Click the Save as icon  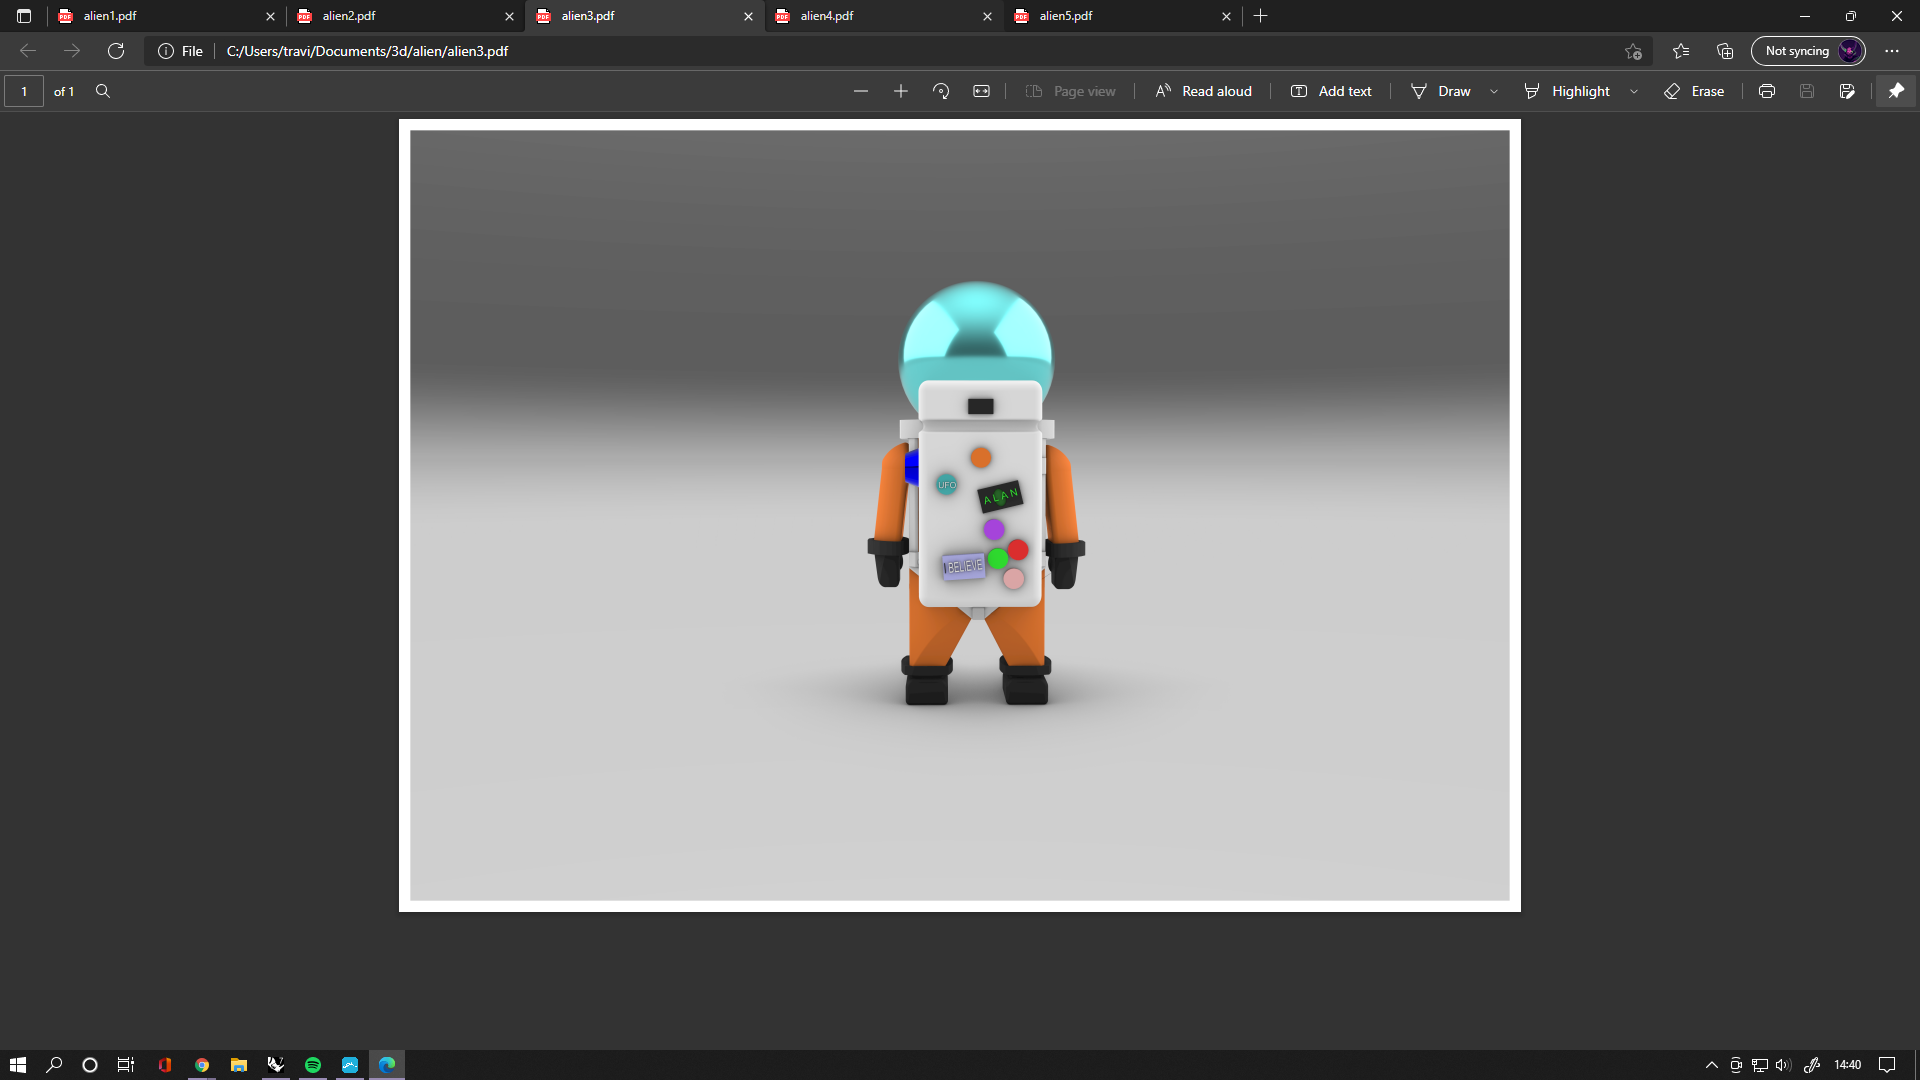1847,91
